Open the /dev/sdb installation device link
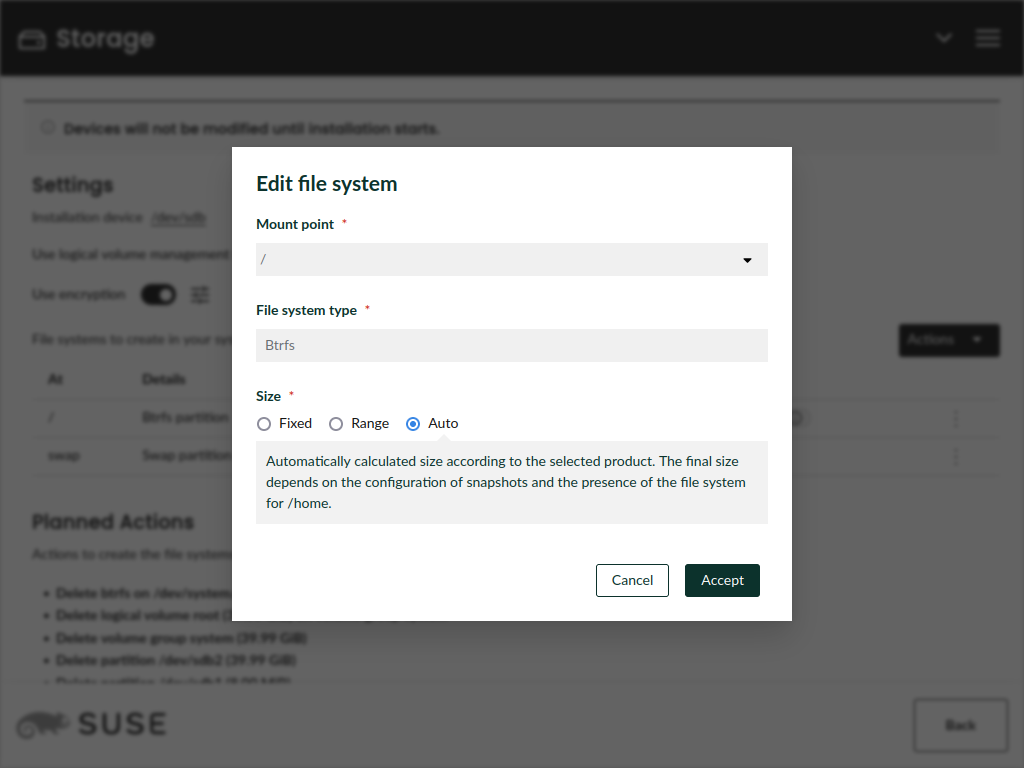 point(179,218)
